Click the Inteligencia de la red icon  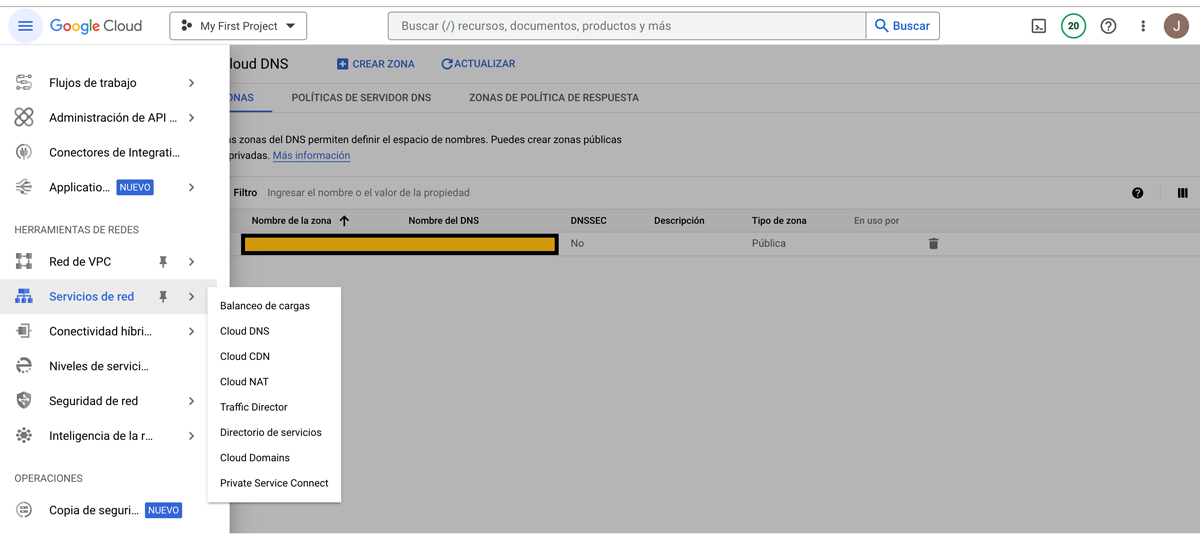[x=24, y=436]
